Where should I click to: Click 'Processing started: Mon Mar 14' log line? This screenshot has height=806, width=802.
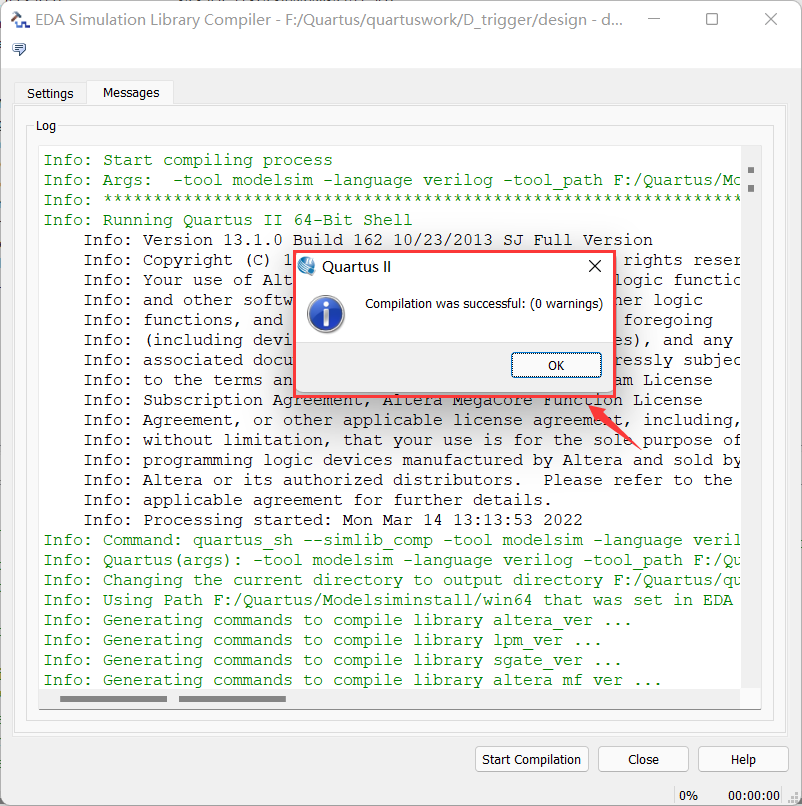click(333, 520)
